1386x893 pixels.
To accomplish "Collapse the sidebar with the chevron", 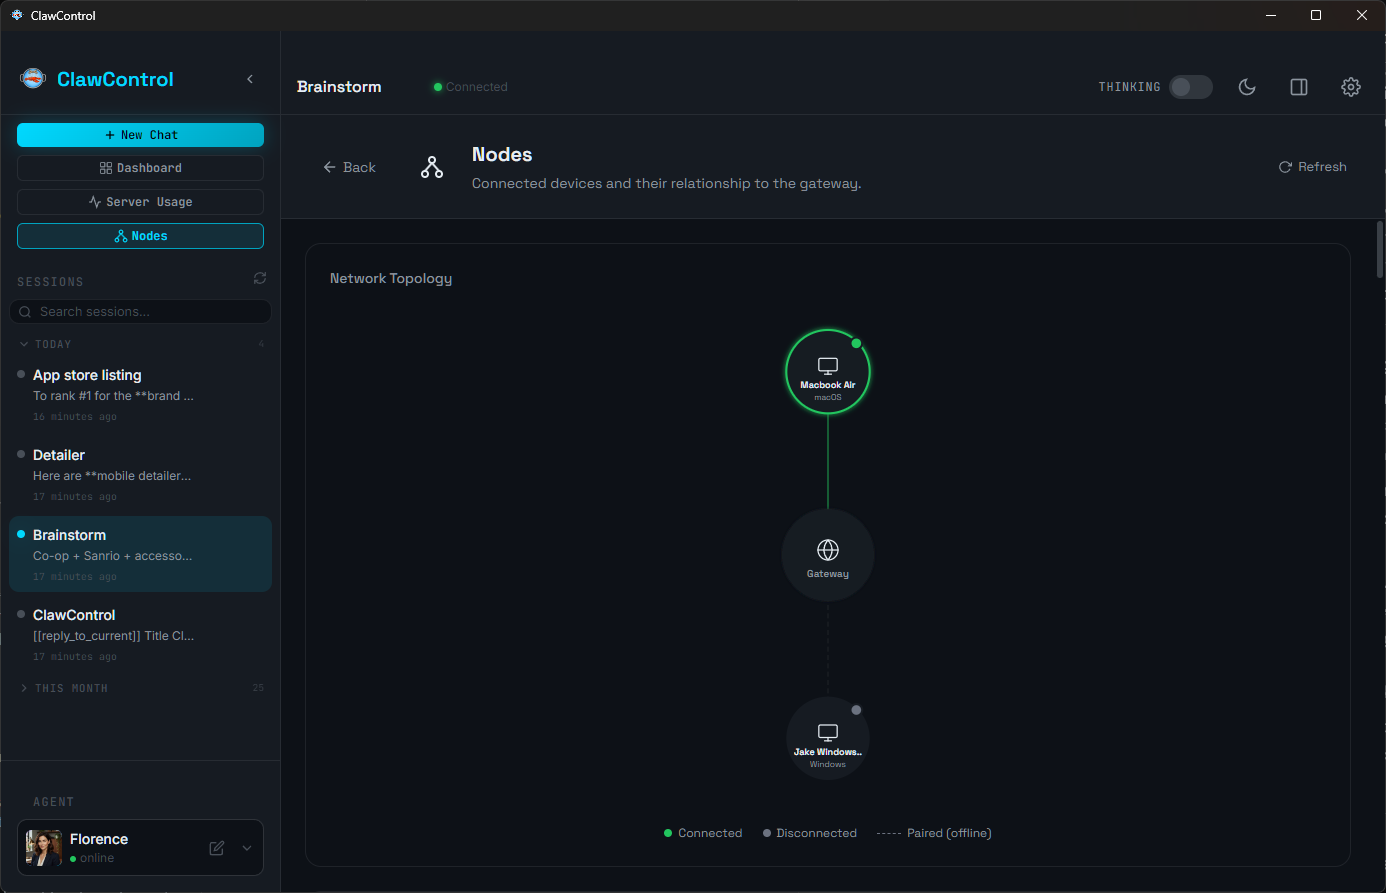I will click(249, 79).
